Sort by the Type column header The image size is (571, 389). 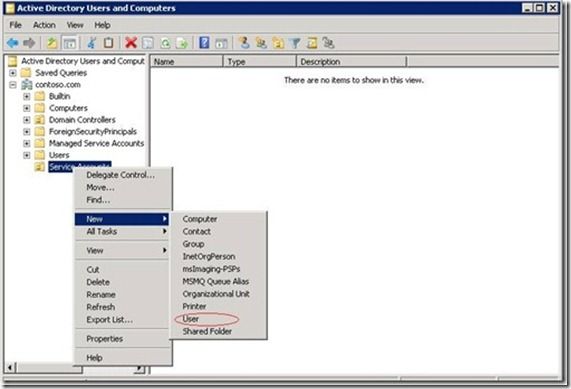(x=260, y=62)
